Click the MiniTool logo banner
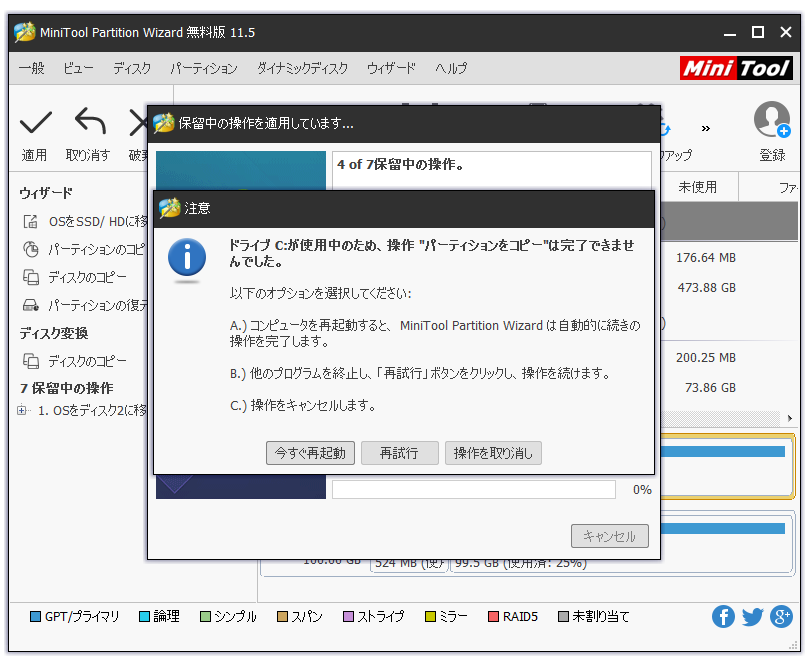The height and width of the screenshot is (658, 806). [x=736, y=68]
